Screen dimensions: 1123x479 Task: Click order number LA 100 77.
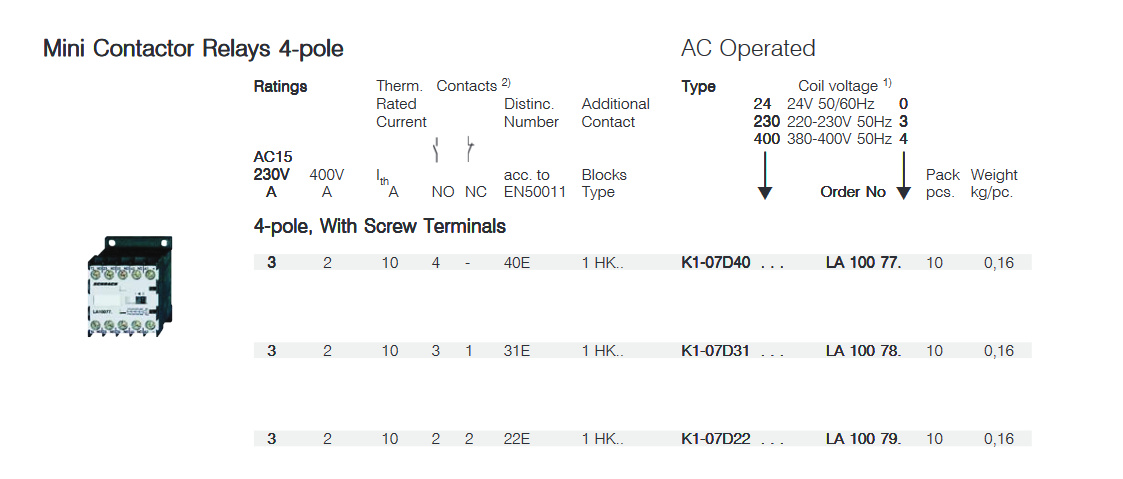tap(863, 263)
